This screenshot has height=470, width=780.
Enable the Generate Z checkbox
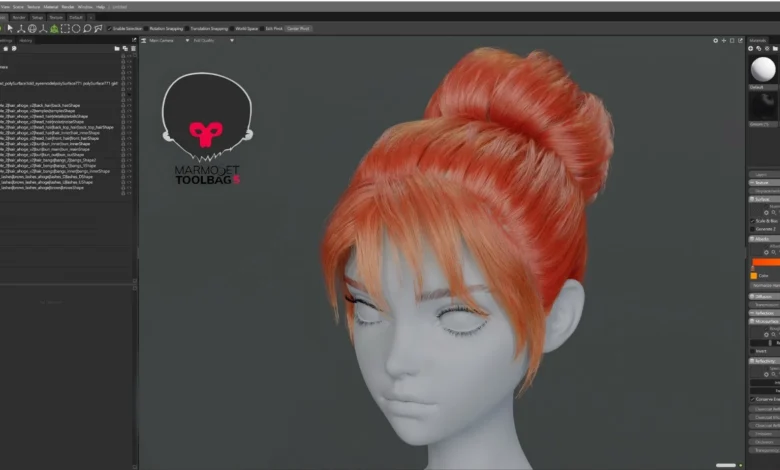tap(752, 229)
